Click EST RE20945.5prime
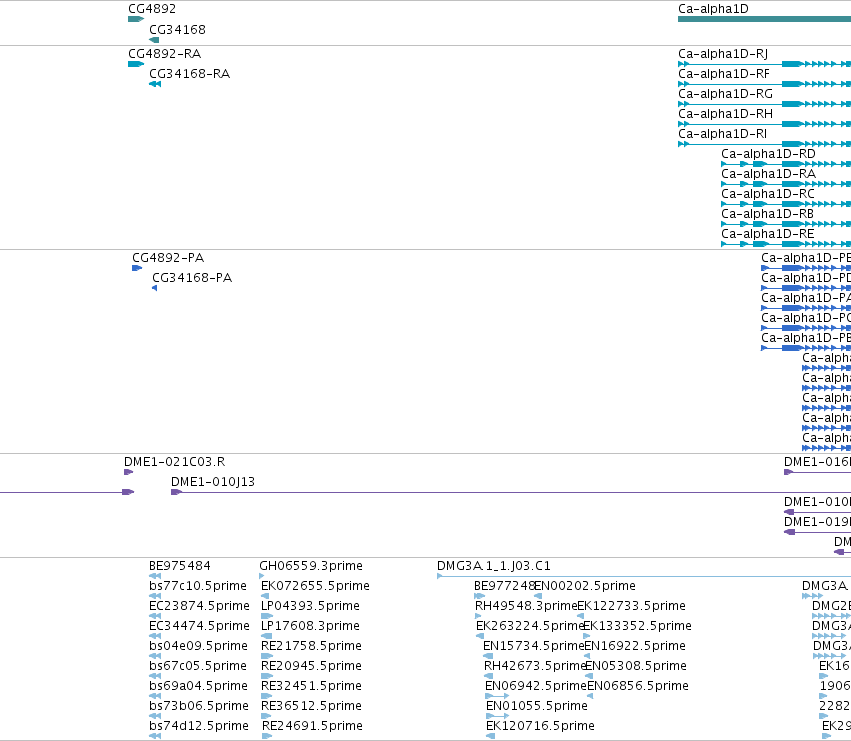Viewport: 851px width, 741px height. tap(311, 667)
